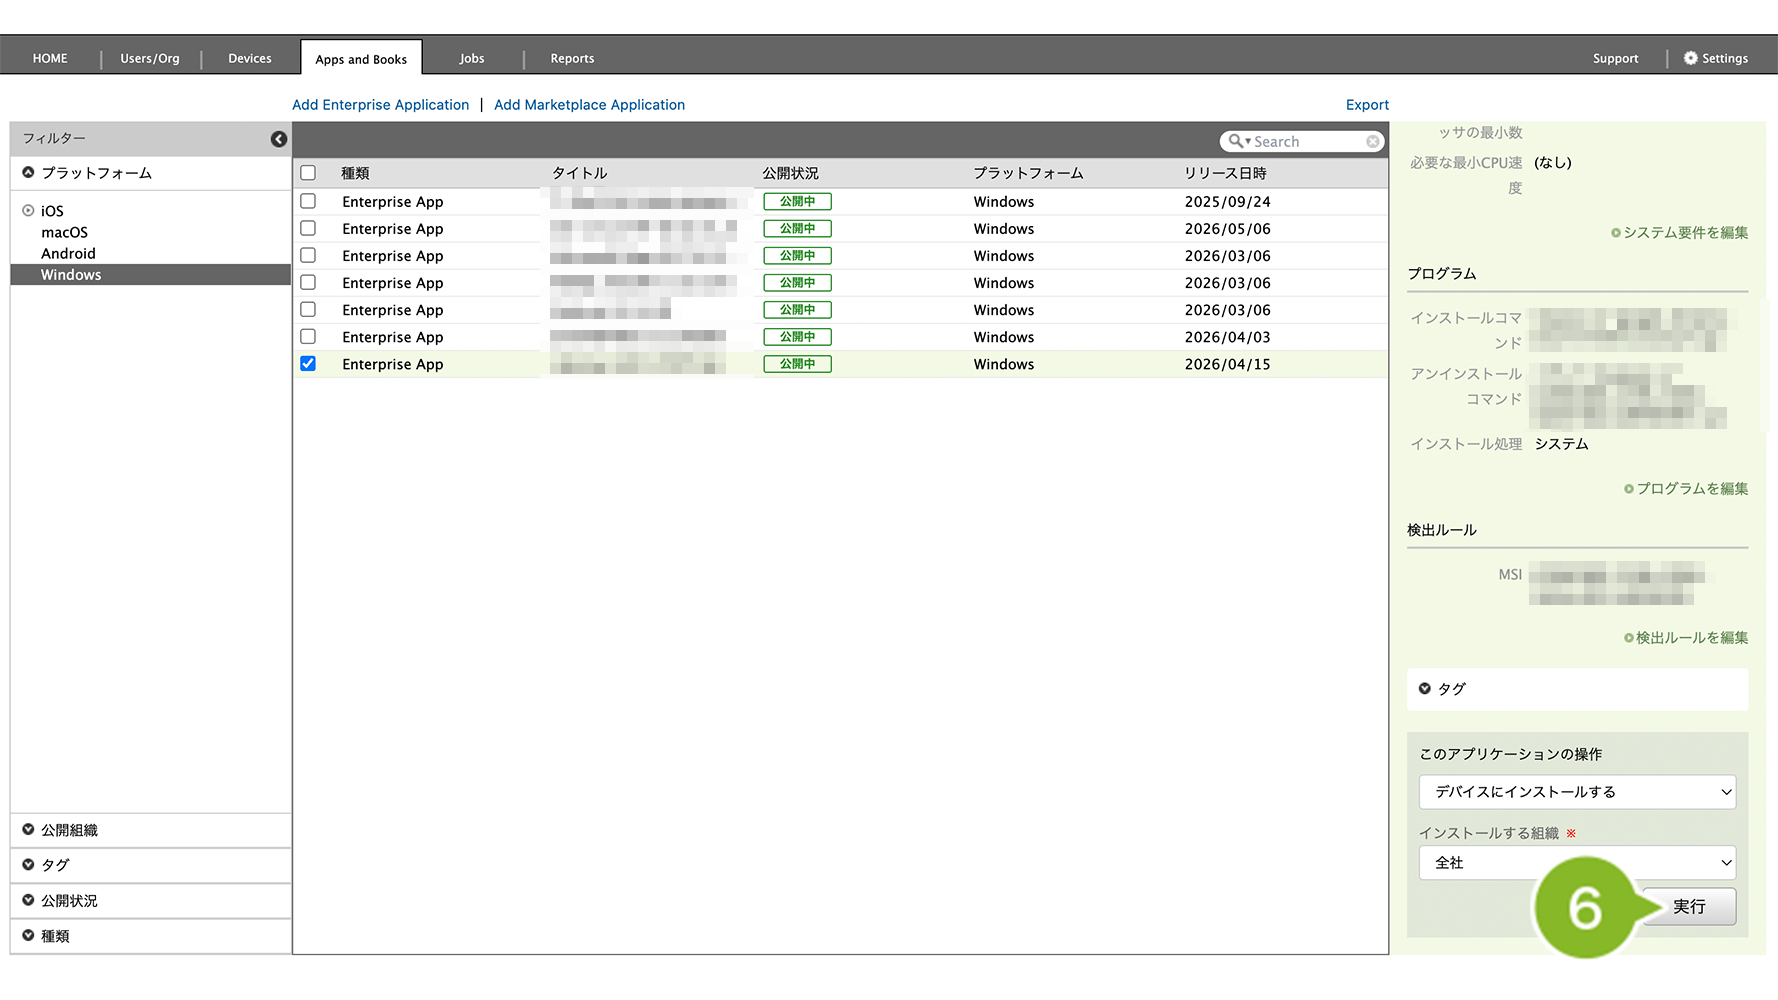Sort by the 公開状況 column header
The width and height of the screenshot is (1778, 1000).
click(790, 173)
